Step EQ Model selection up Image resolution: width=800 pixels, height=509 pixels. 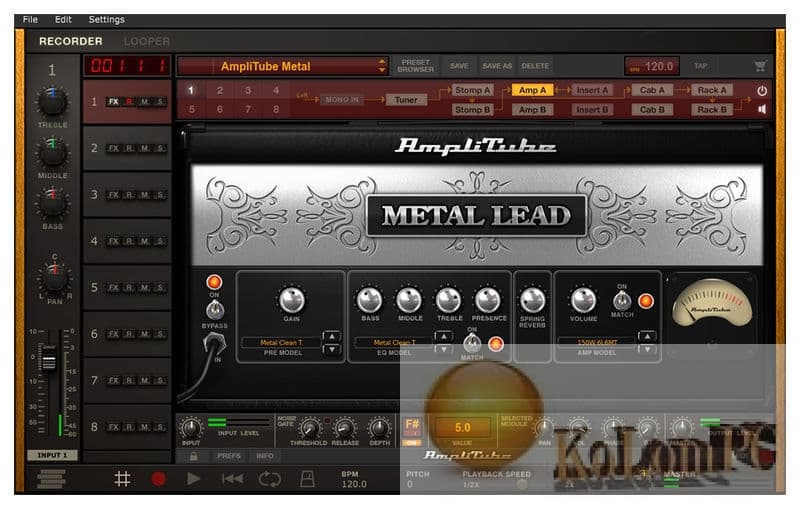(443, 336)
